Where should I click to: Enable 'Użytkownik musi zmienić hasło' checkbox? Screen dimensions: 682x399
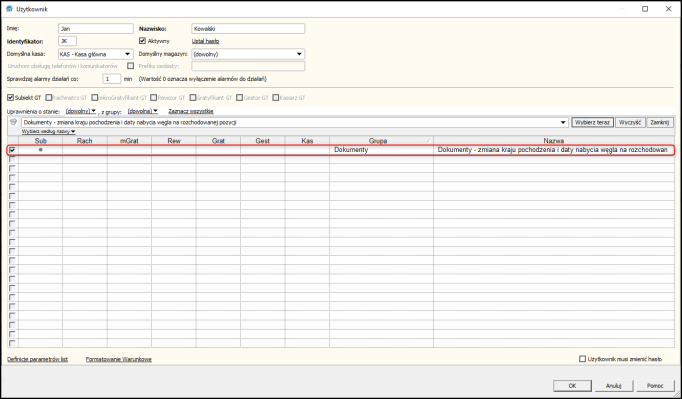(x=582, y=359)
